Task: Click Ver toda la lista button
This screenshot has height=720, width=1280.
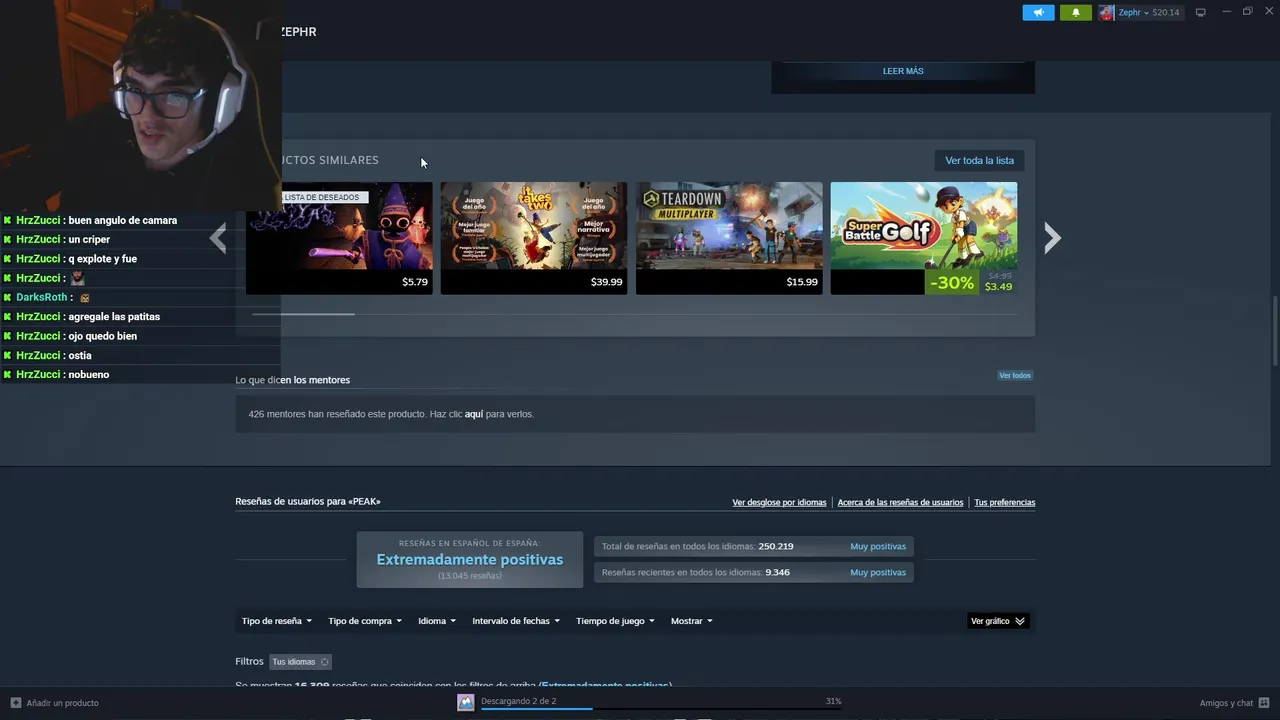Action: pos(979,160)
